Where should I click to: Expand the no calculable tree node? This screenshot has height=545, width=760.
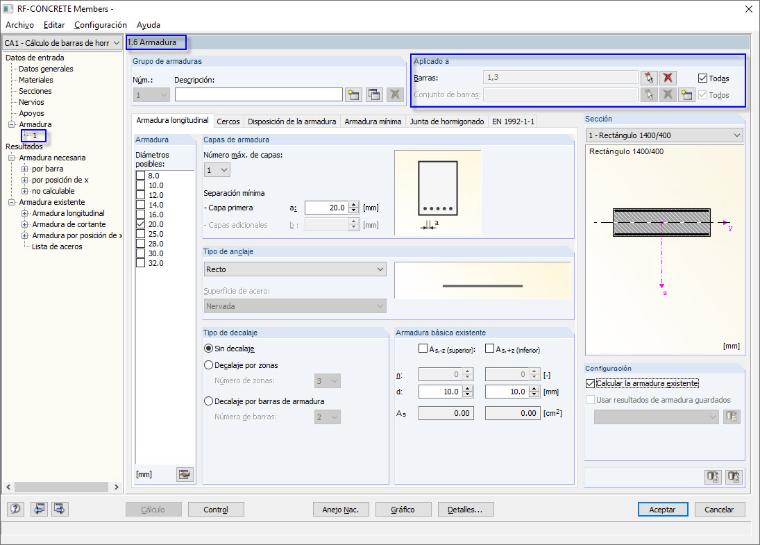click(25, 191)
